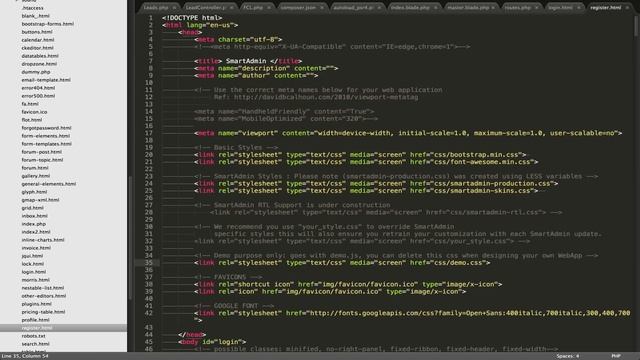Screen dimensions: 640x360
Task: Open gallery.html in the sidebar
Action: coord(36,176)
